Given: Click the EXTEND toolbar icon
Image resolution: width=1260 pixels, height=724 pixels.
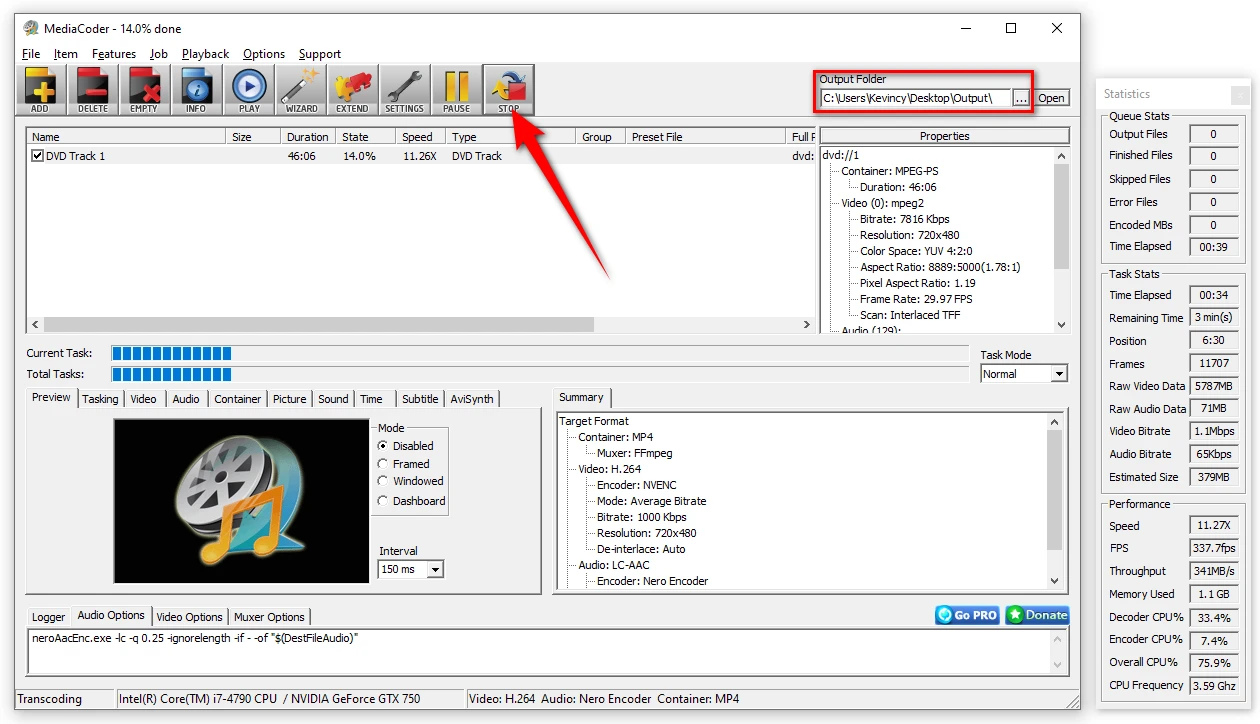Looking at the screenshot, I should pos(352,90).
